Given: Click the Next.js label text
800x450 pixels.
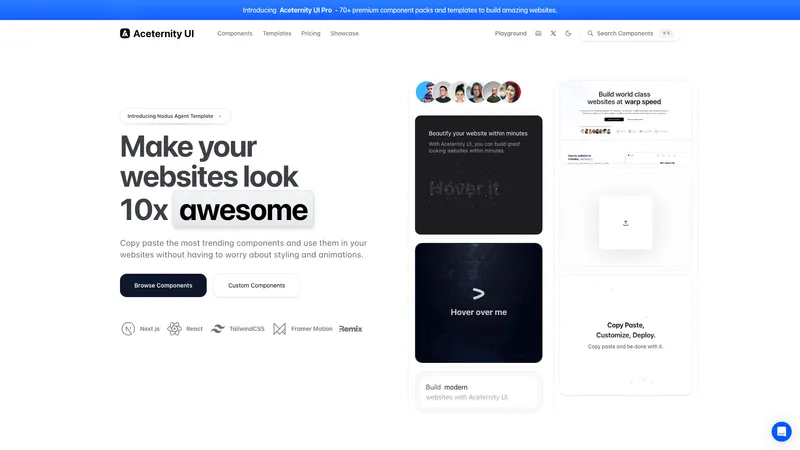Looking at the screenshot, I should [x=149, y=329].
